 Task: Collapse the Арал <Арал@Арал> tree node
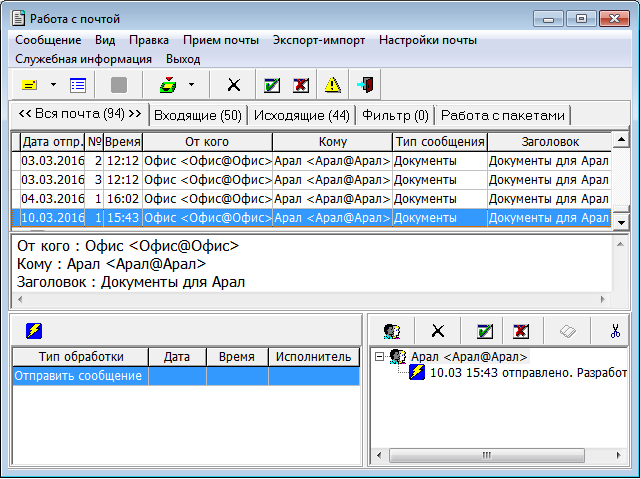[379, 357]
